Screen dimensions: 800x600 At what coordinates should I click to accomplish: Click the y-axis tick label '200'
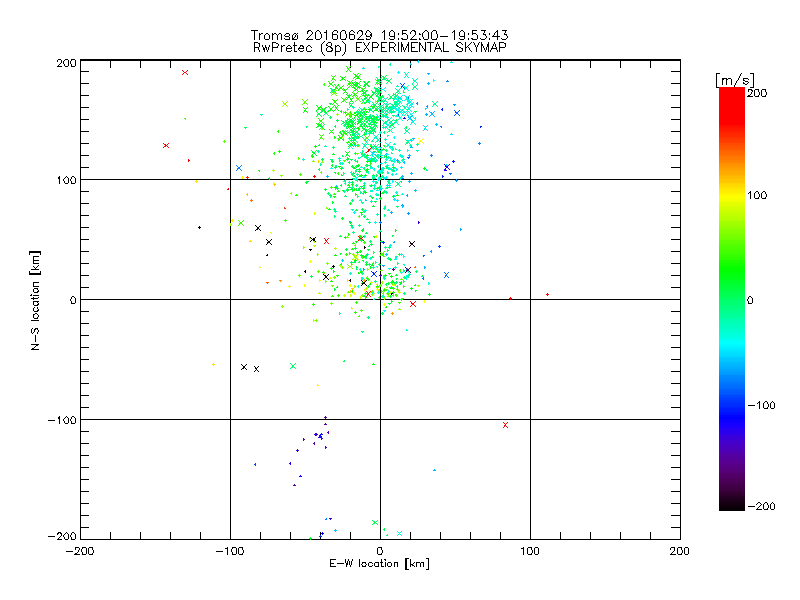(66, 63)
